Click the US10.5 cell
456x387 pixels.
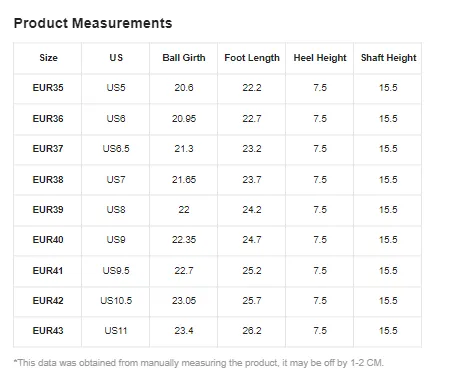click(x=116, y=301)
